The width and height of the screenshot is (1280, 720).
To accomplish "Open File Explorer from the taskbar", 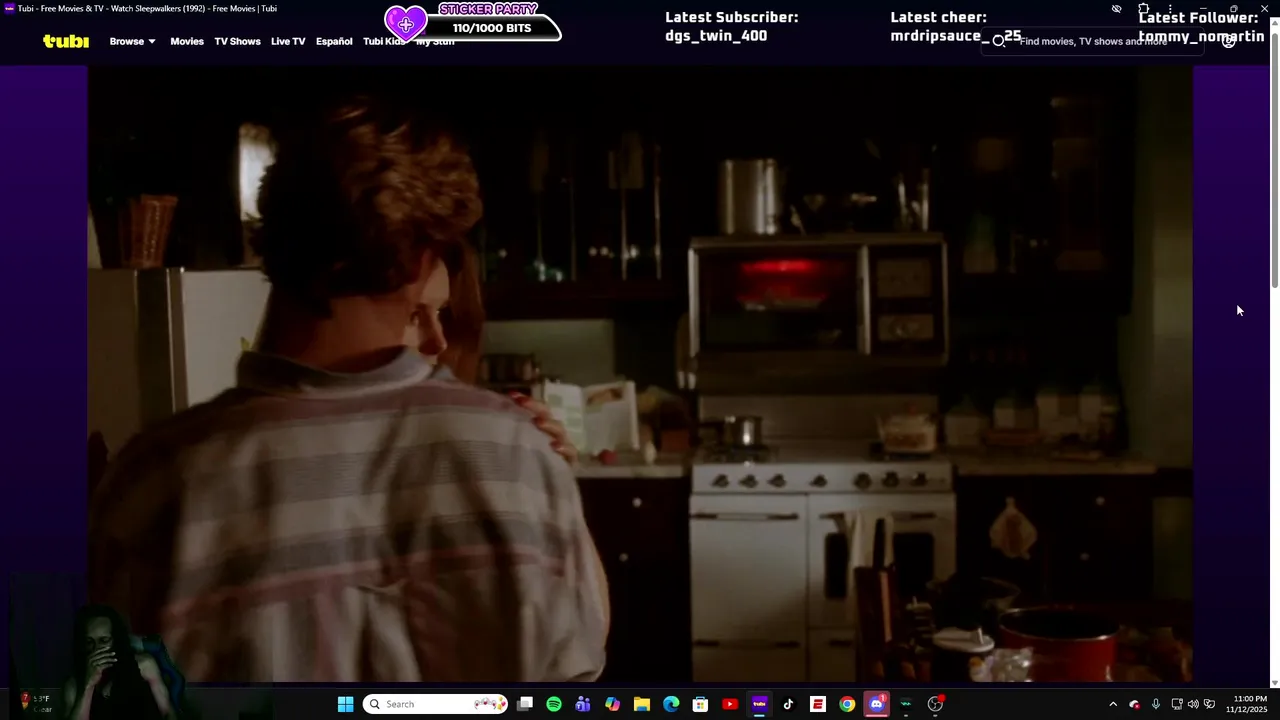I will [x=642, y=704].
